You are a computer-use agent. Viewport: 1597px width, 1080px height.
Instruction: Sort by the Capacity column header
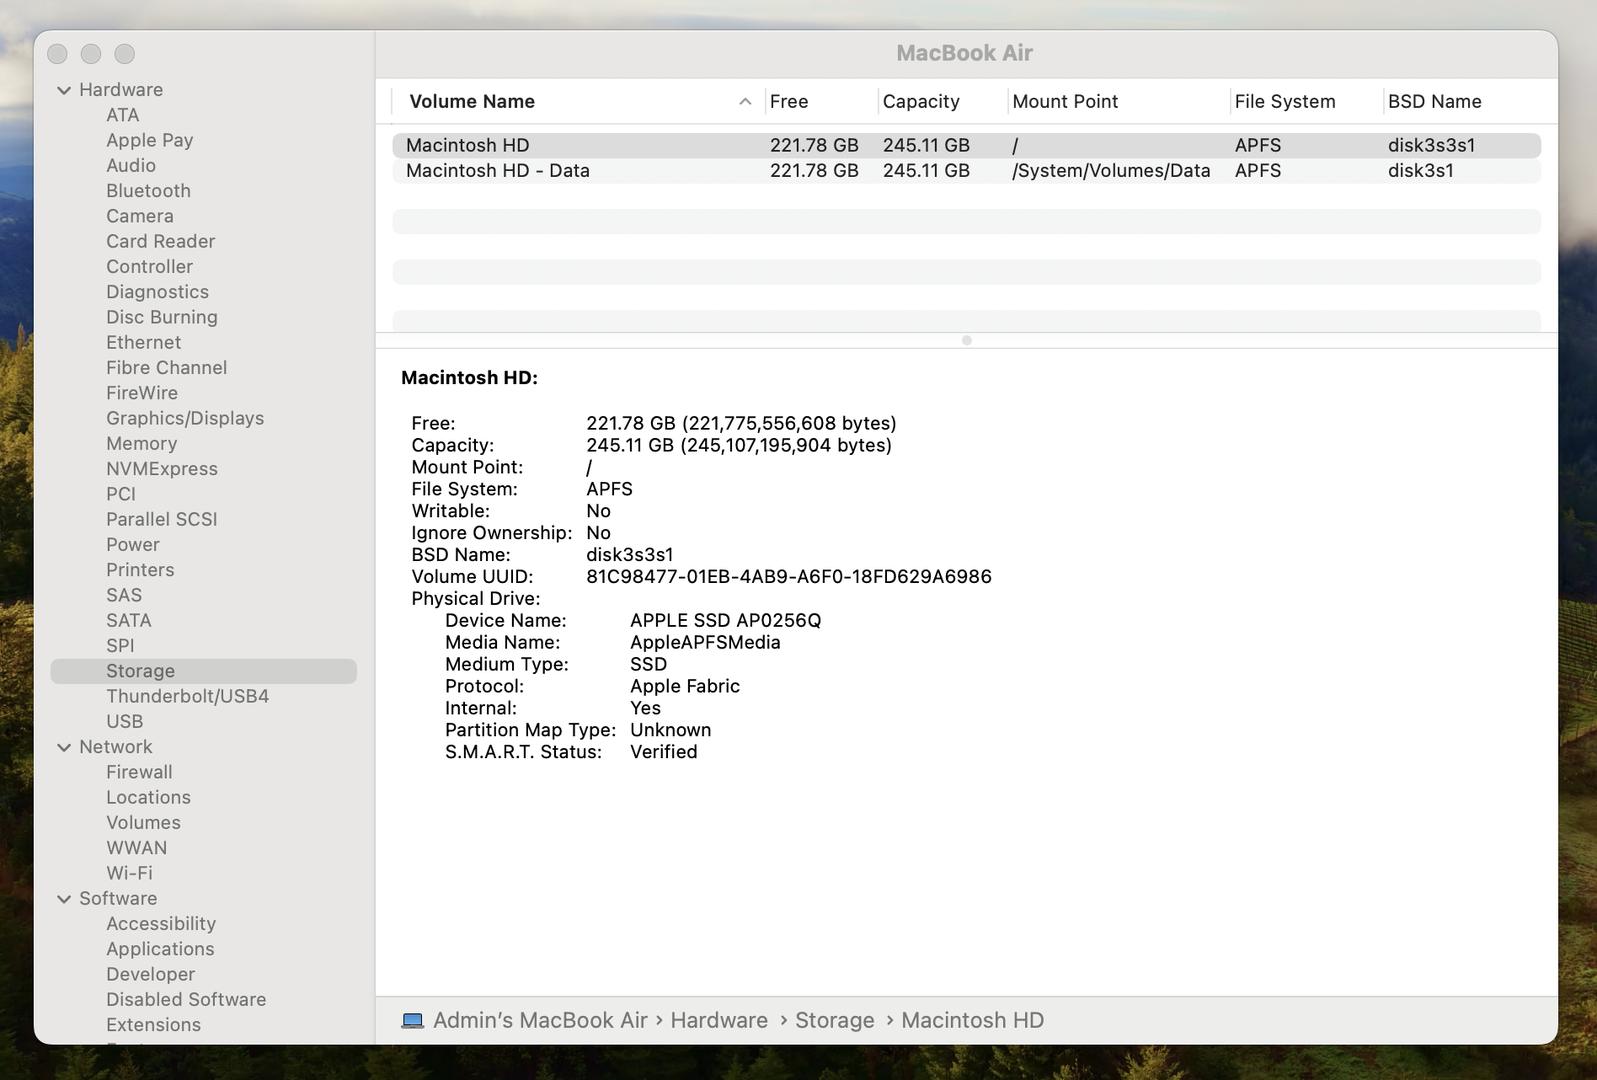point(921,102)
